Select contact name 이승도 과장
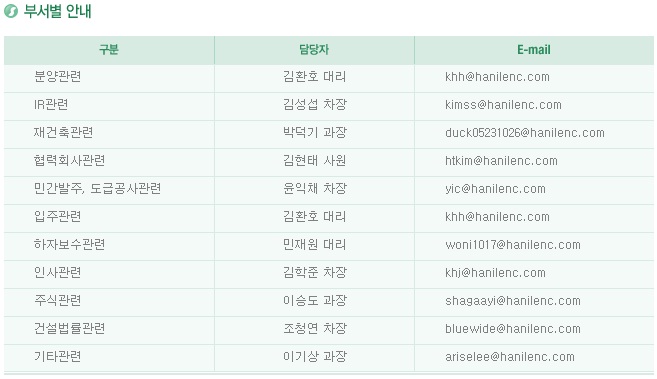This screenshot has height=379, width=657. pyautogui.click(x=315, y=301)
